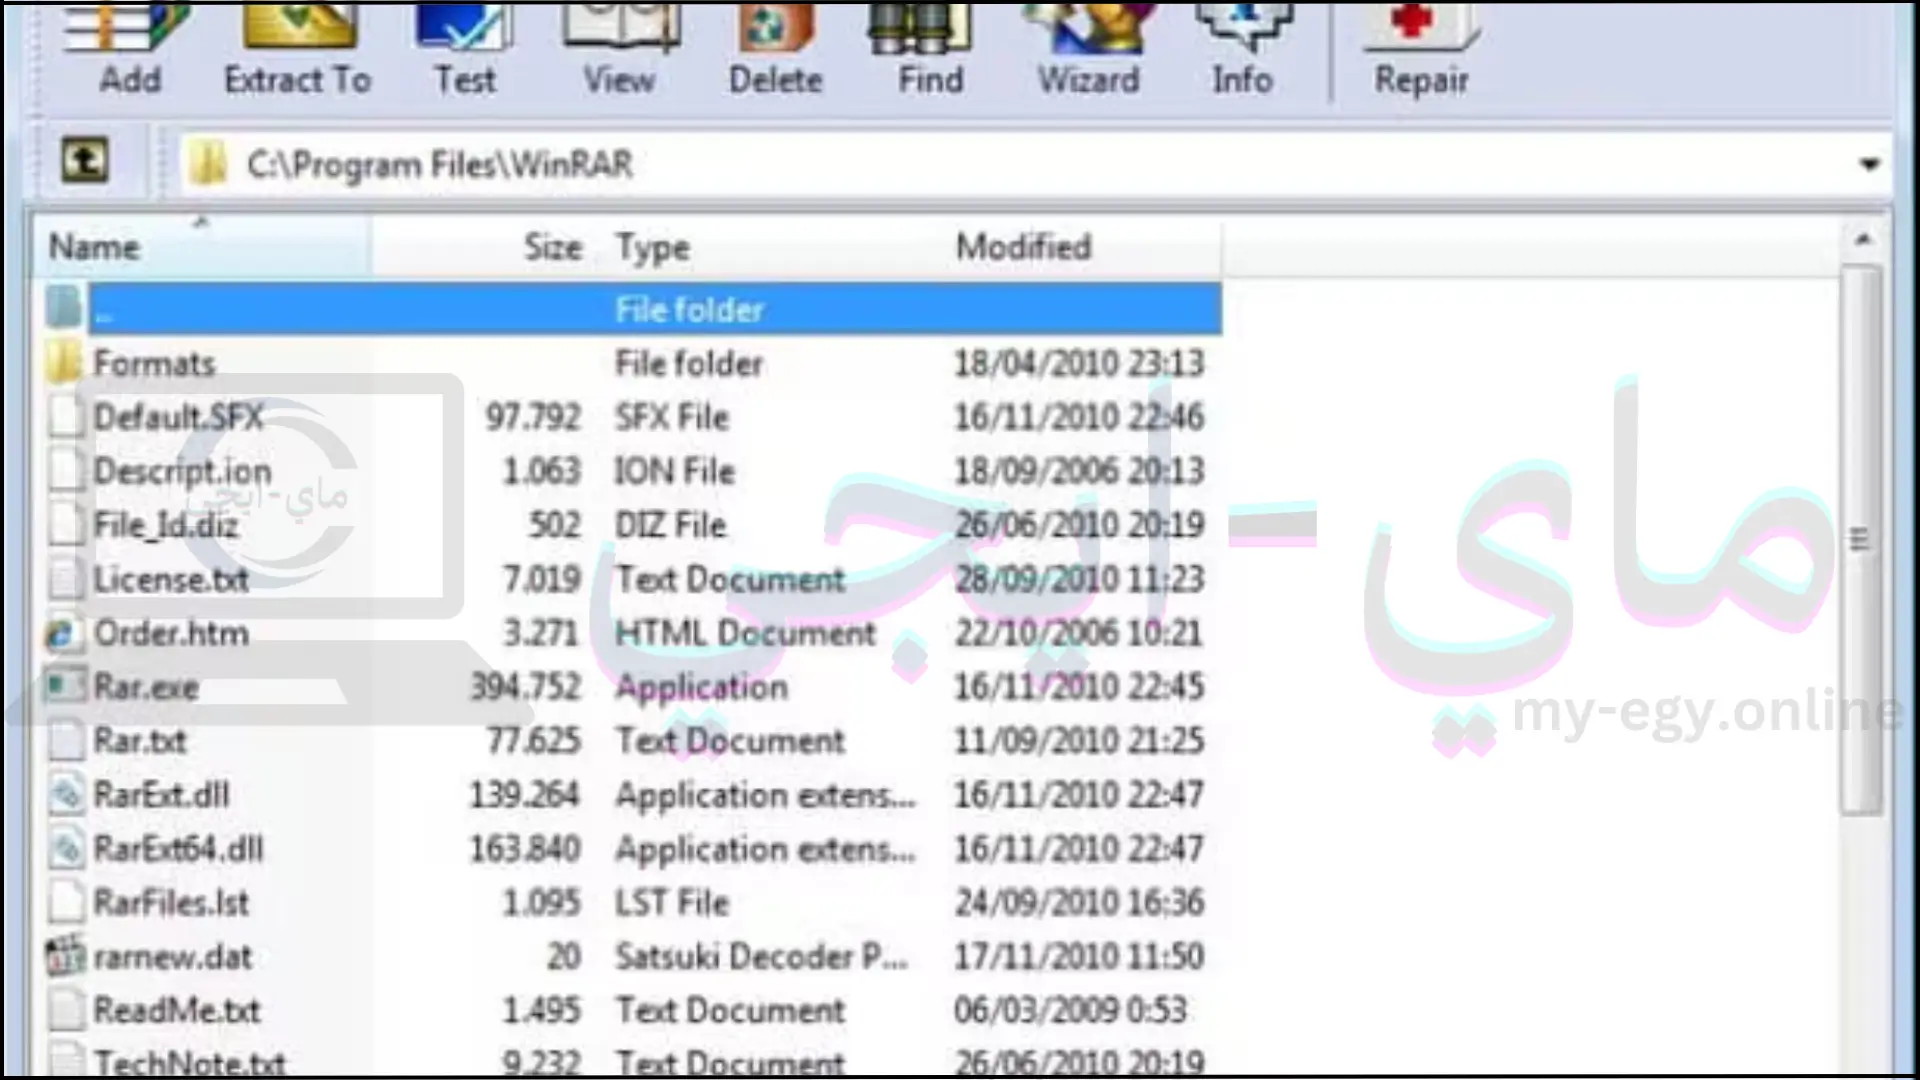Click the 18/04/2010 23:13 modified date

[1078, 363]
